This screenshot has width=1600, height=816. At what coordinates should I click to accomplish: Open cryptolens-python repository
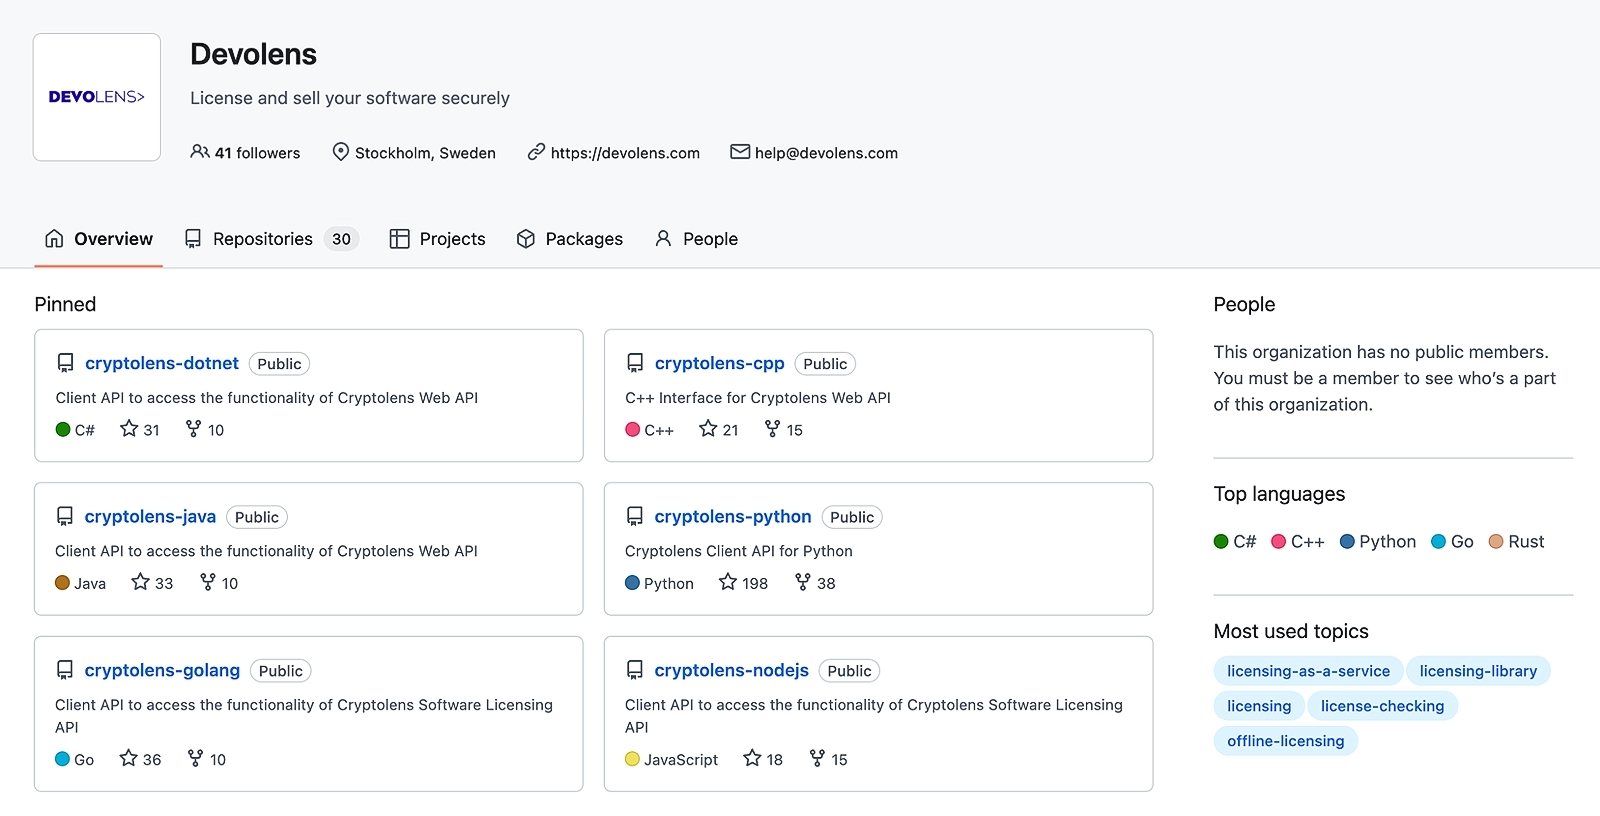click(733, 516)
